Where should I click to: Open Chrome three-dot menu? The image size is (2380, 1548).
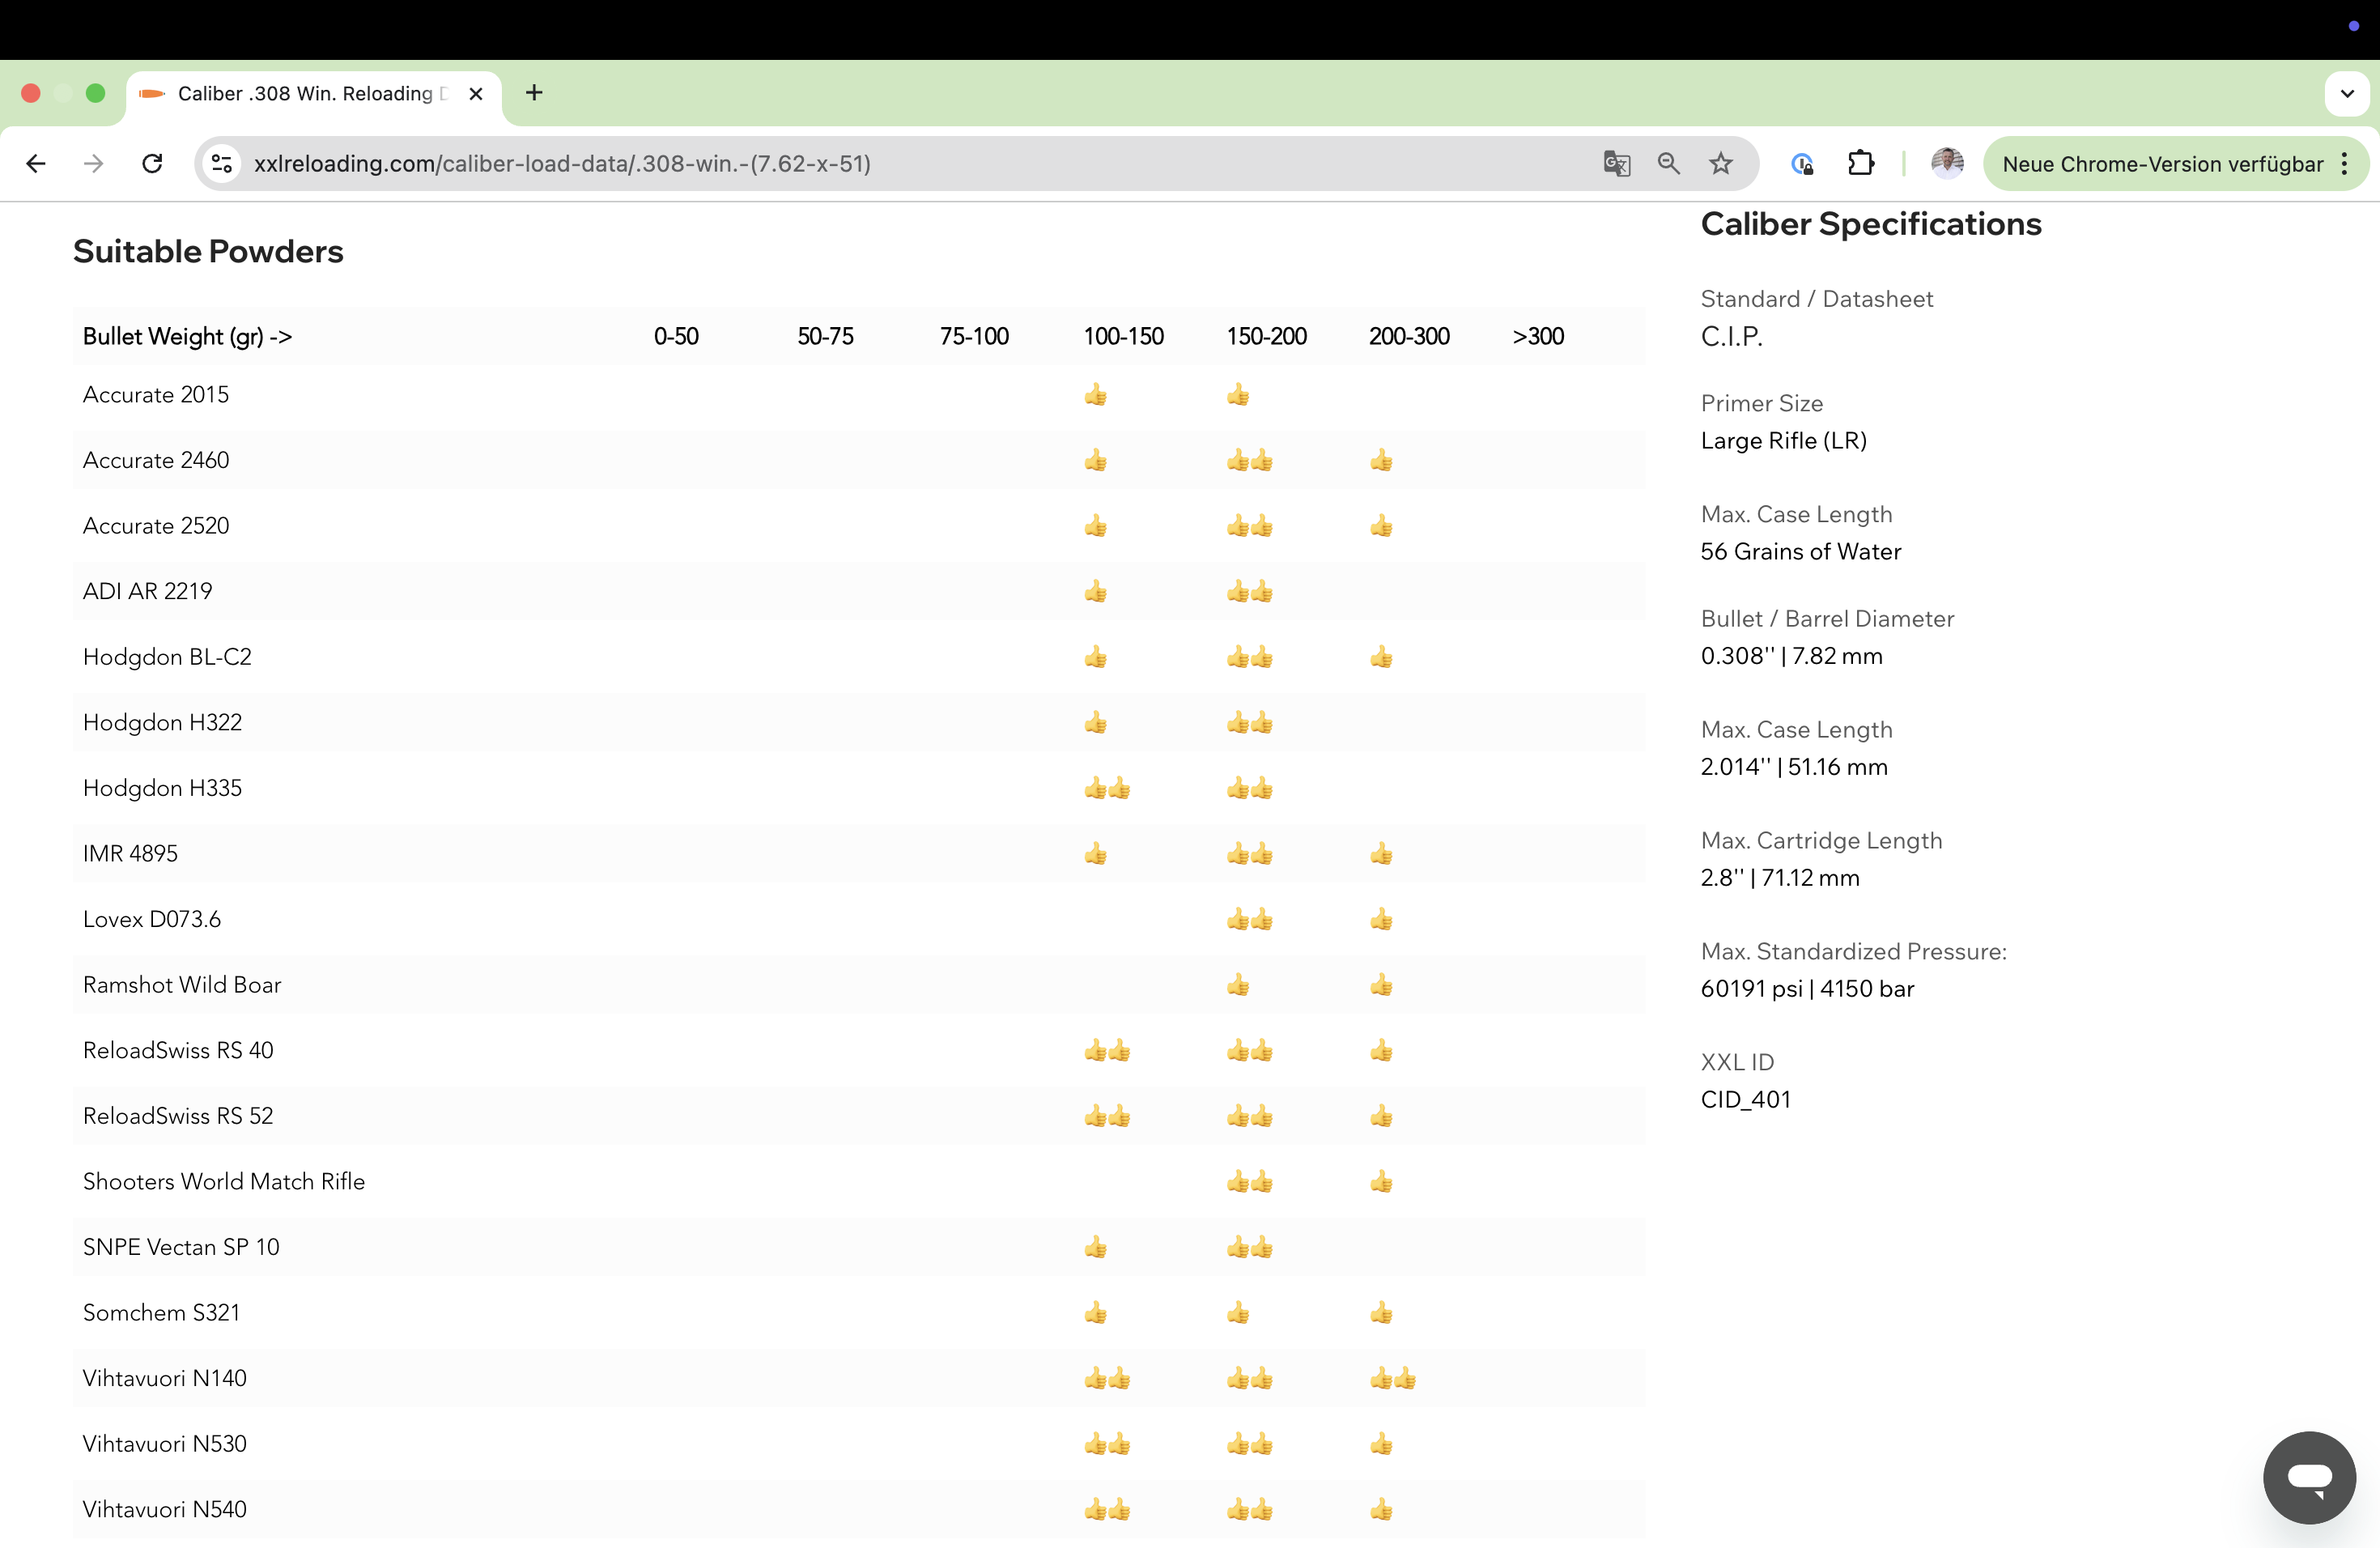point(2344,164)
